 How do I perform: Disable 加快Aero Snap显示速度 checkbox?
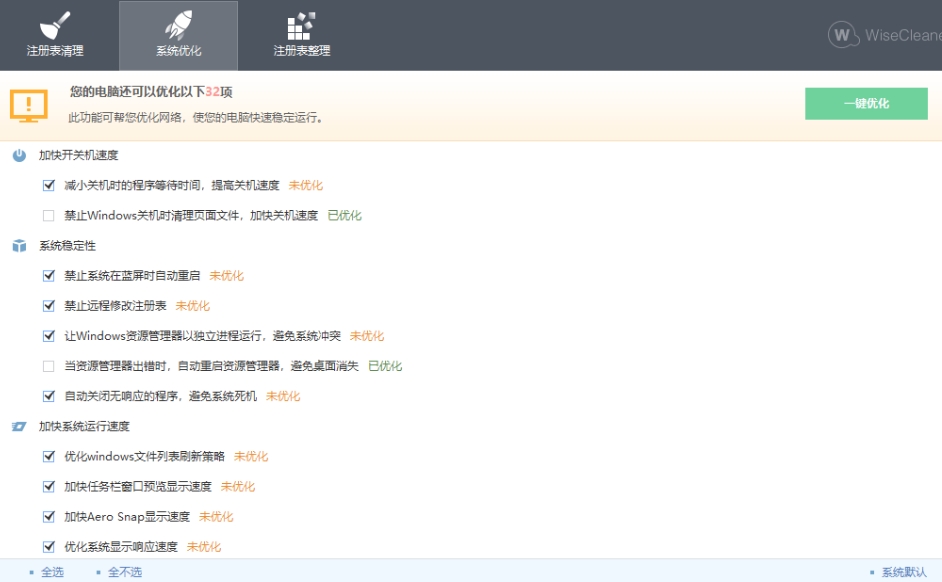pos(49,517)
